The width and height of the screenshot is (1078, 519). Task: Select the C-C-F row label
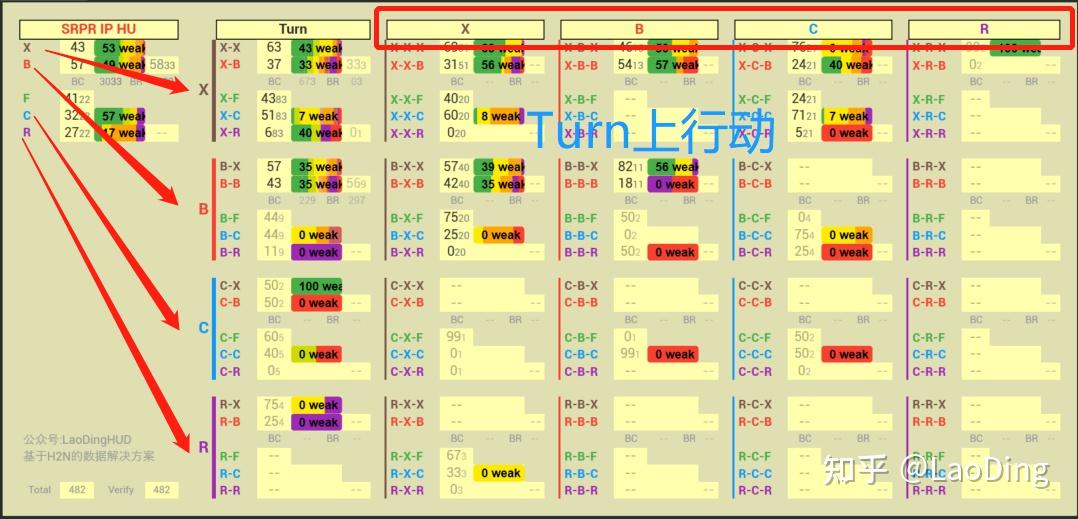point(755,338)
